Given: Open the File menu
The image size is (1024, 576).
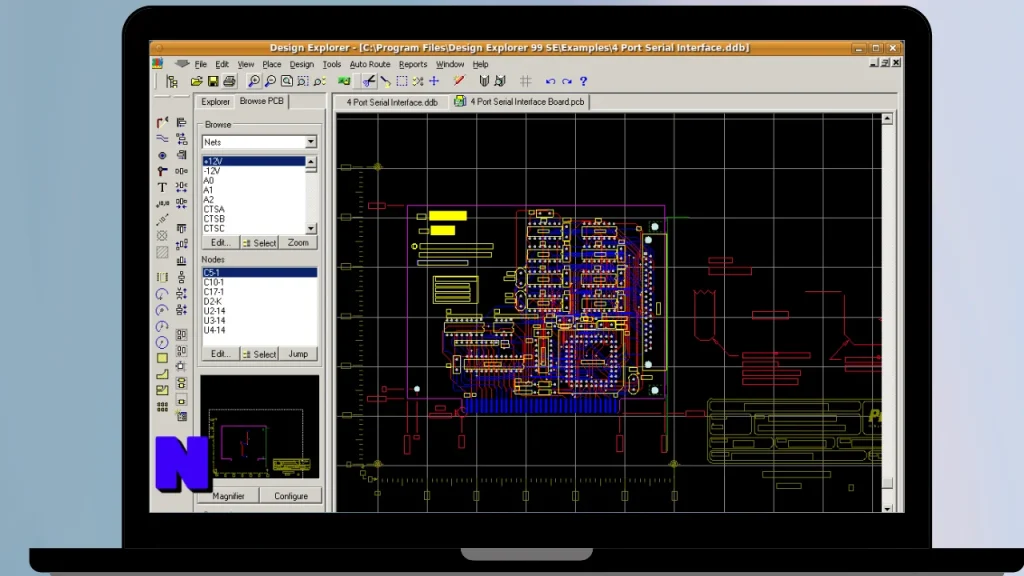Looking at the screenshot, I should (x=200, y=64).
